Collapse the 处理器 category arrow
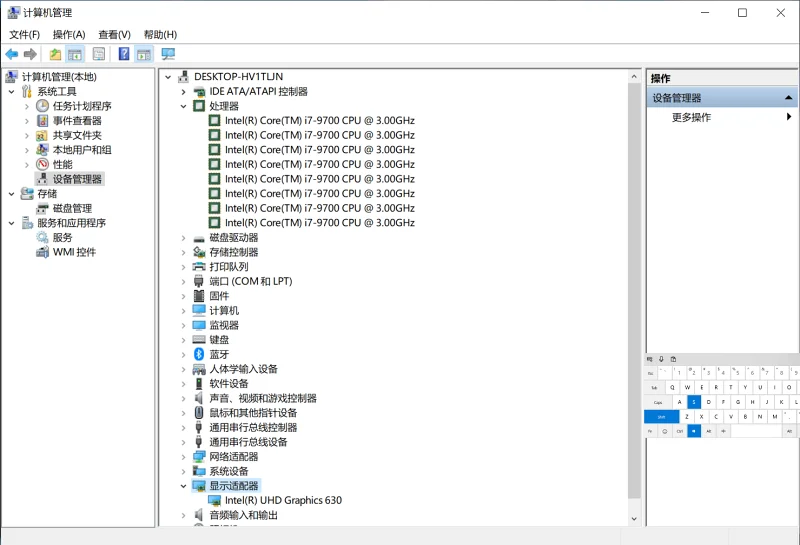 click(184, 107)
